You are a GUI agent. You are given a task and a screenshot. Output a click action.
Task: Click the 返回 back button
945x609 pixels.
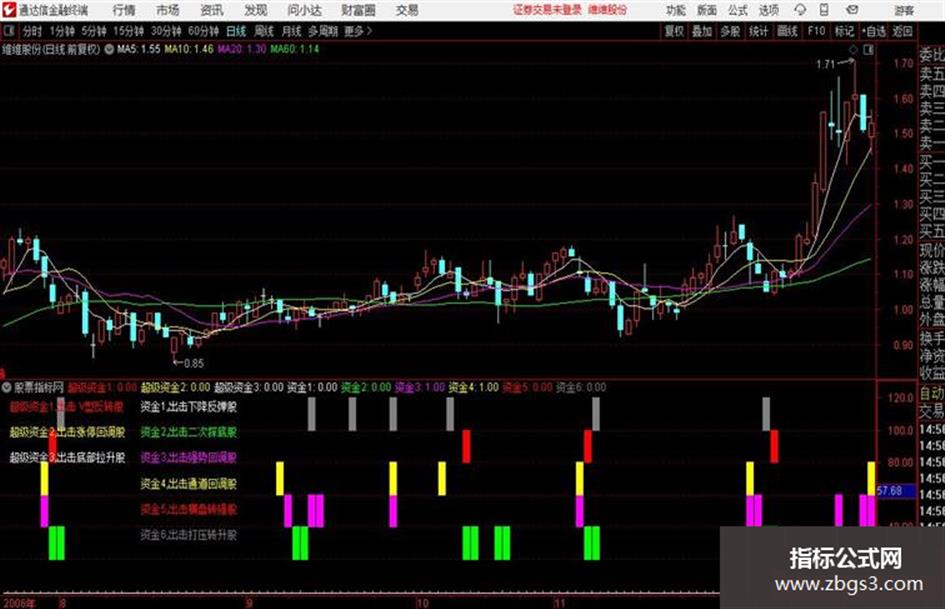coord(902,31)
